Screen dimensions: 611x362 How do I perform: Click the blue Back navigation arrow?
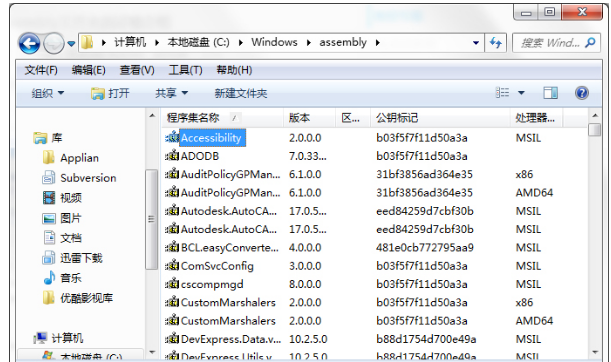[29, 43]
